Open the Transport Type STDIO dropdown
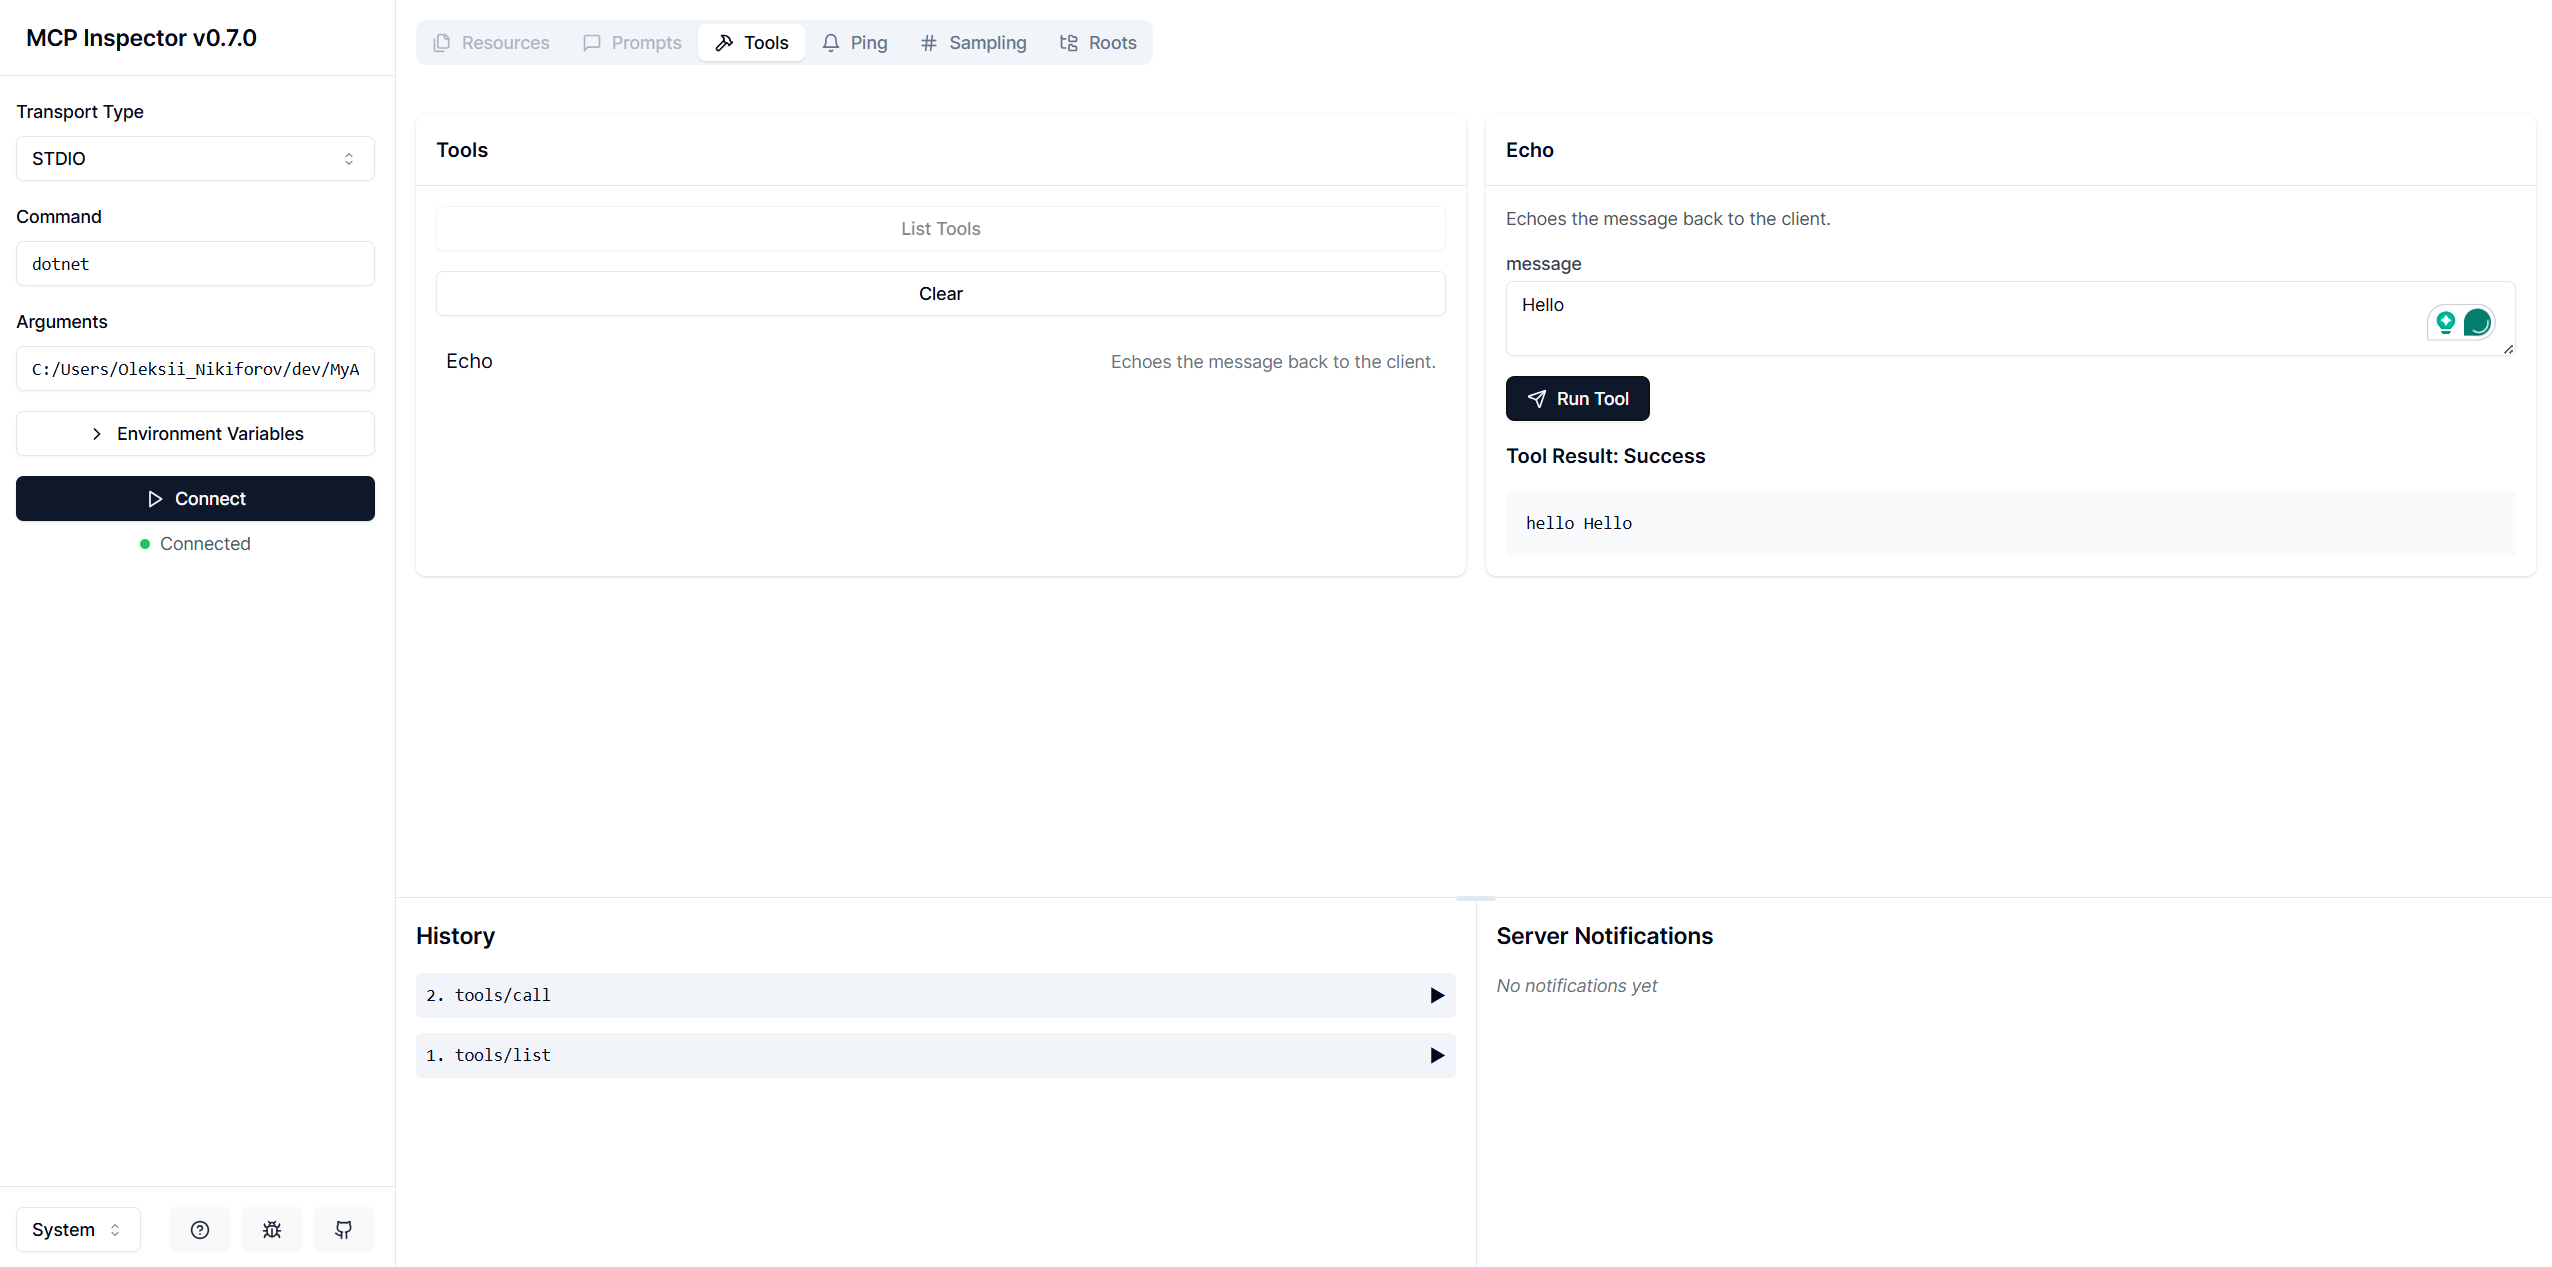Image resolution: width=2552 pixels, height=1267 pixels. point(196,158)
